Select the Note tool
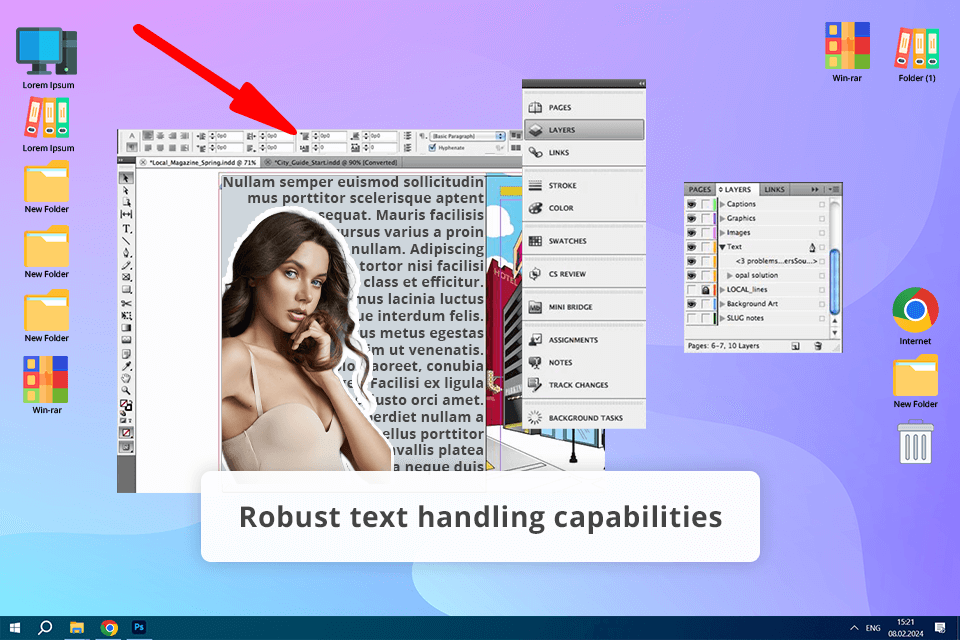960x640 pixels. pos(126,354)
